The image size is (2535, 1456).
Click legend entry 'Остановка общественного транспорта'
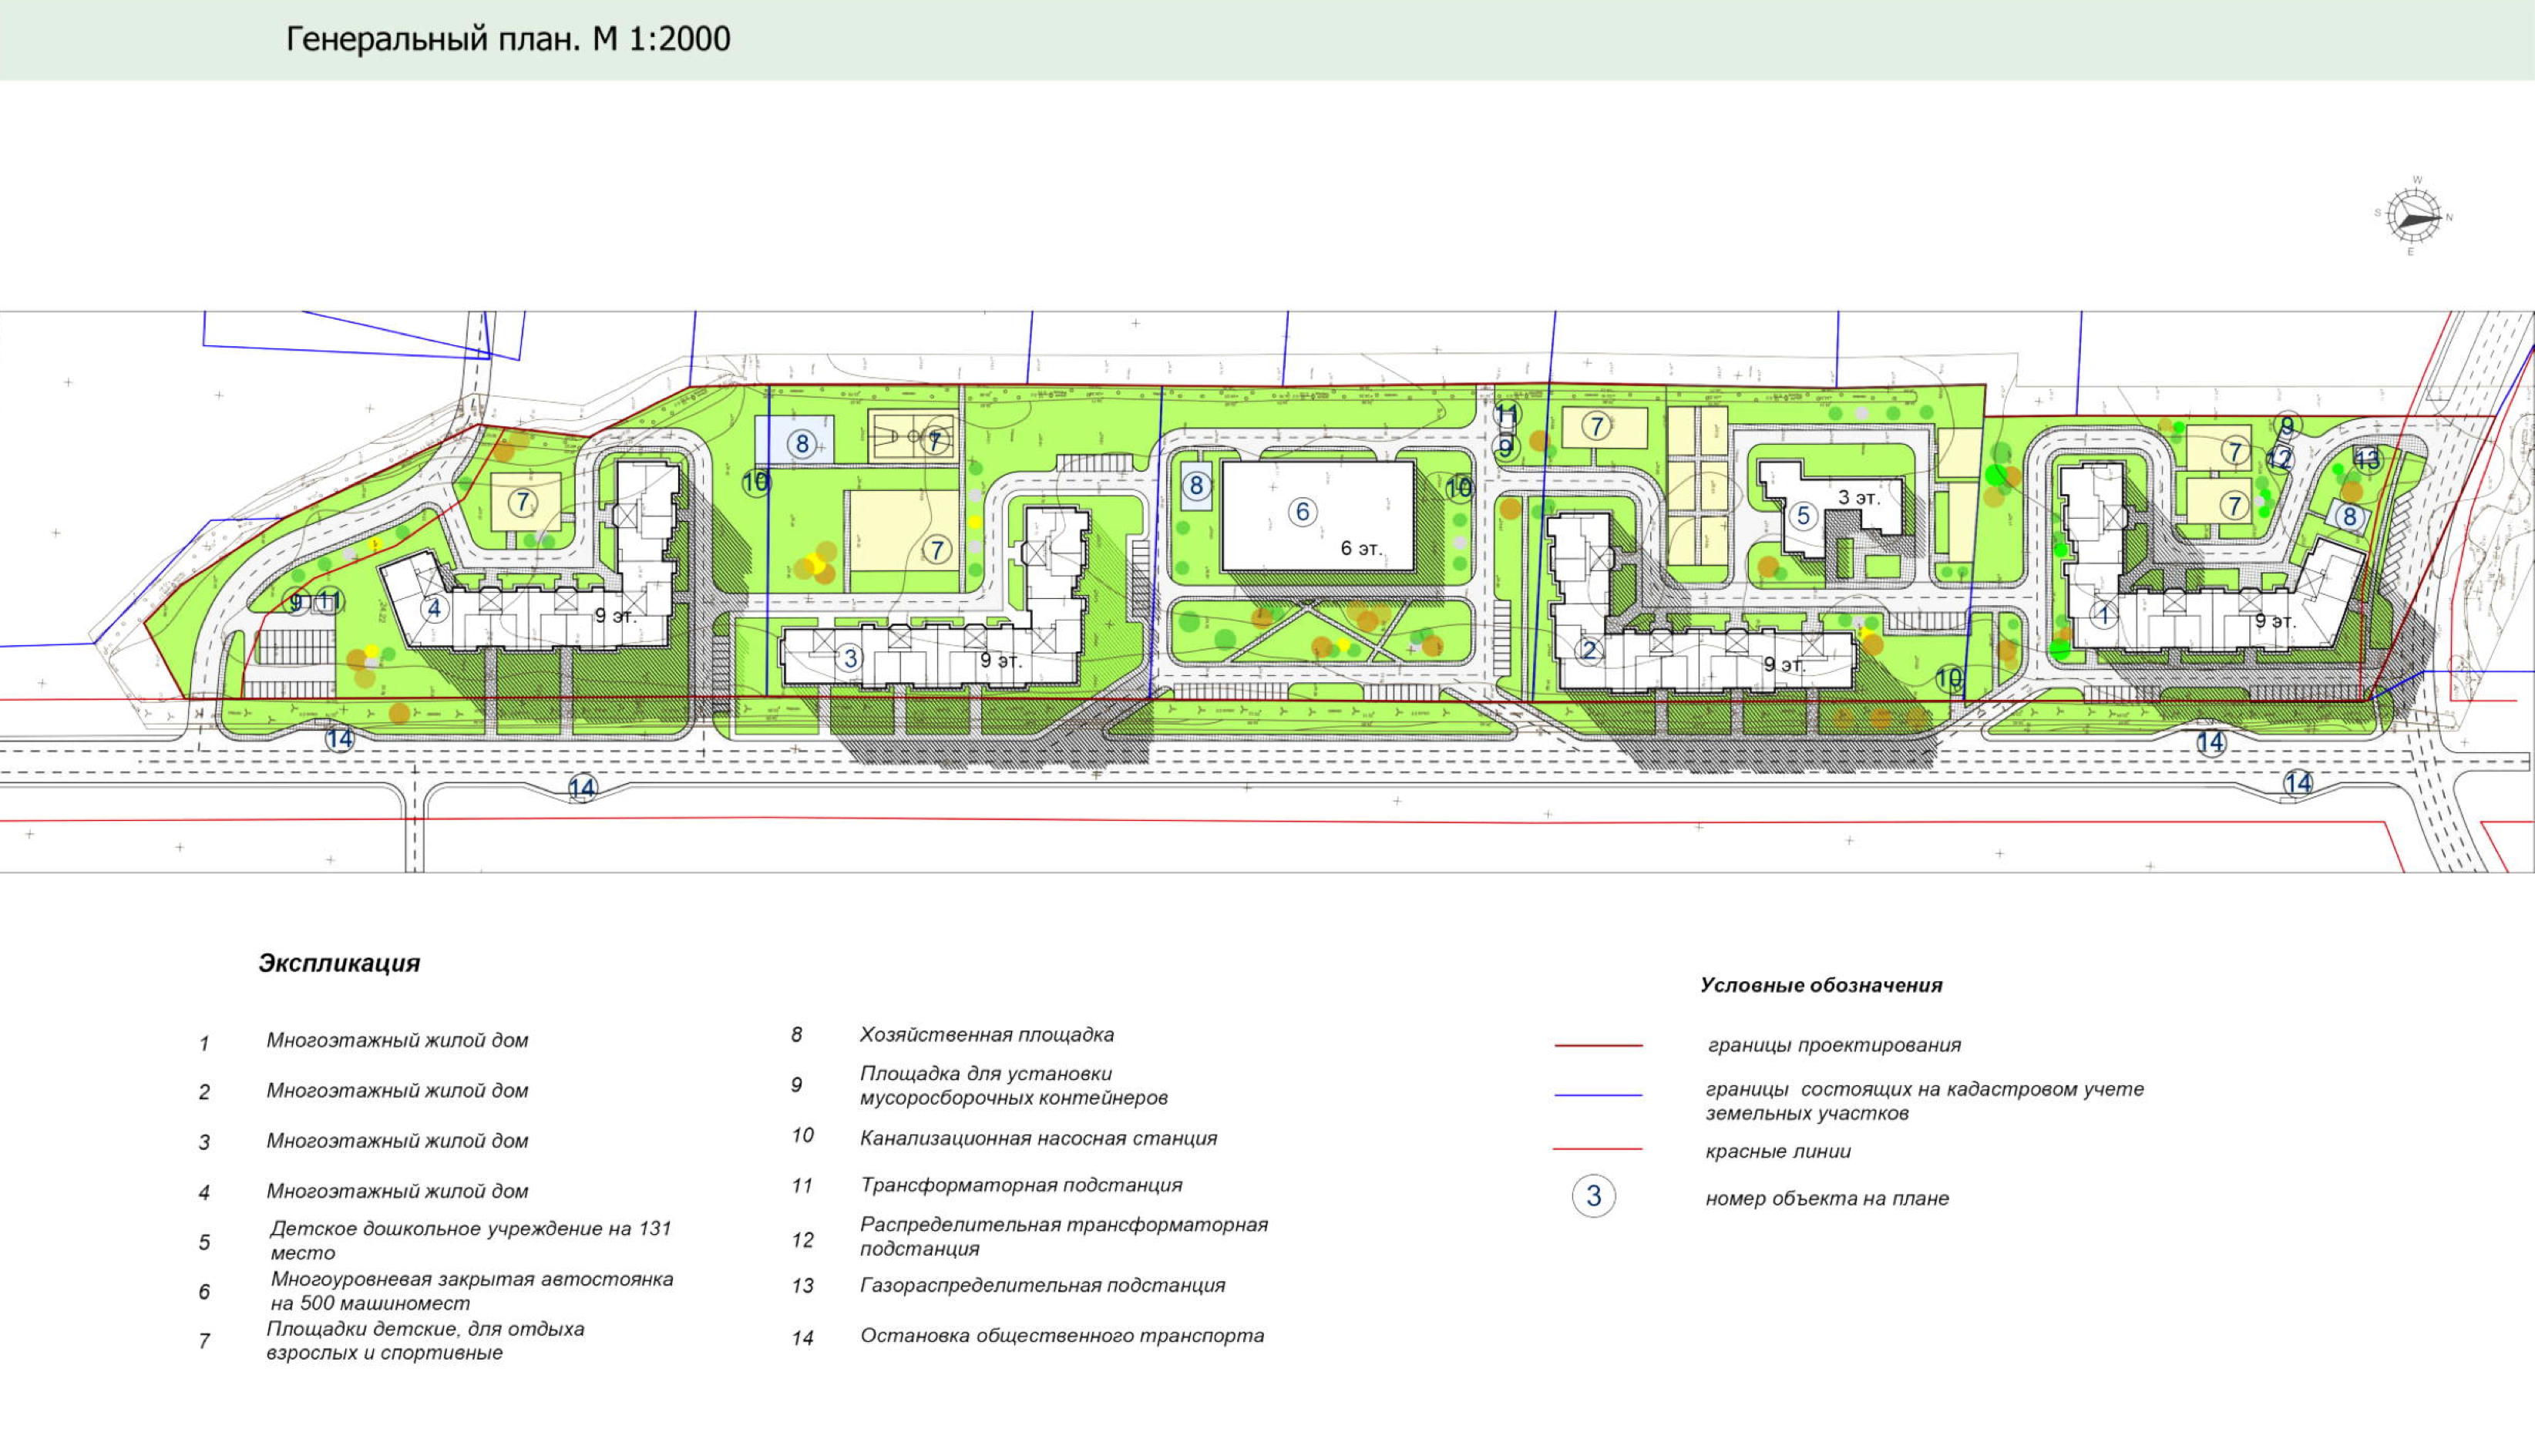click(x=1061, y=1336)
